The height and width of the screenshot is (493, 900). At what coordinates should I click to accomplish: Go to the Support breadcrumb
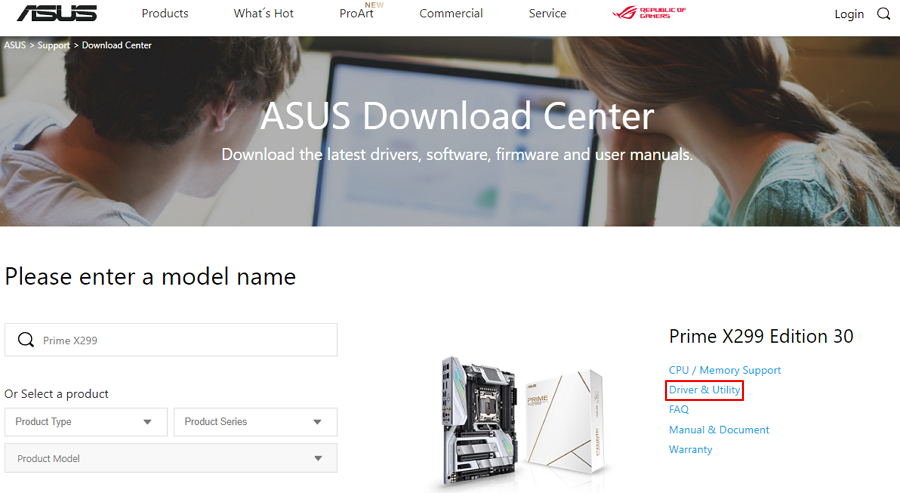[x=53, y=45]
